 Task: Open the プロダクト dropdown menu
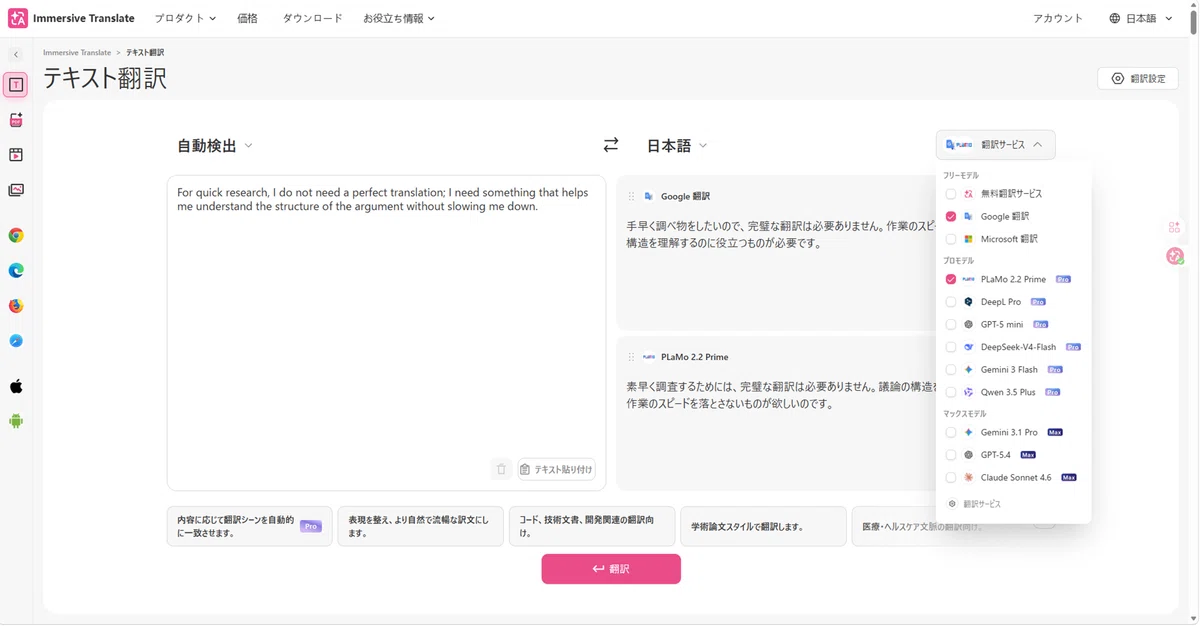[185, 18]
